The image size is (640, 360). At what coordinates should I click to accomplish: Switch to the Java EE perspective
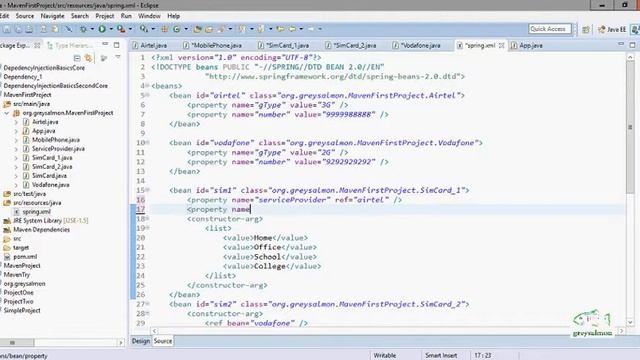tap(611, 29)
